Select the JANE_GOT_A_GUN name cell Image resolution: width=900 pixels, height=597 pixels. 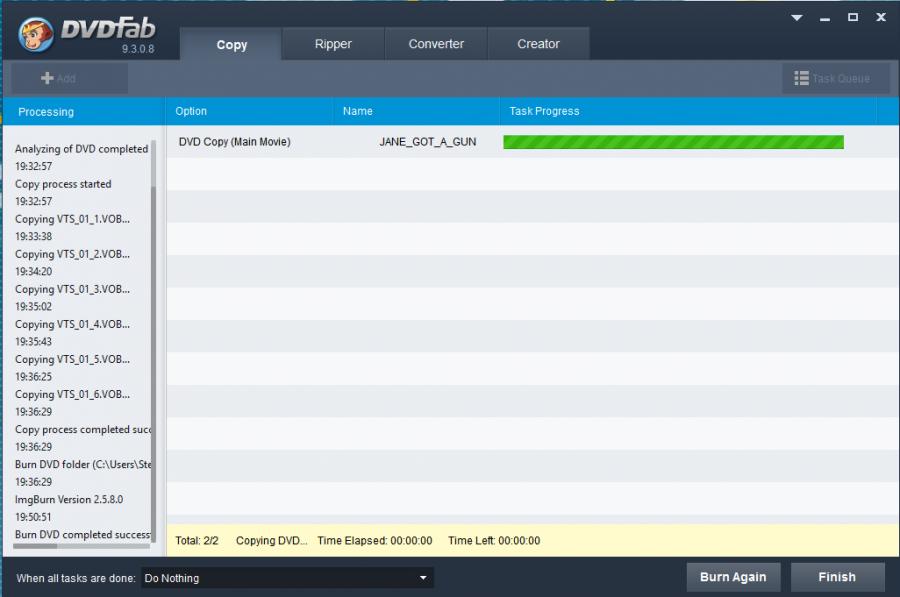[428, 142]
